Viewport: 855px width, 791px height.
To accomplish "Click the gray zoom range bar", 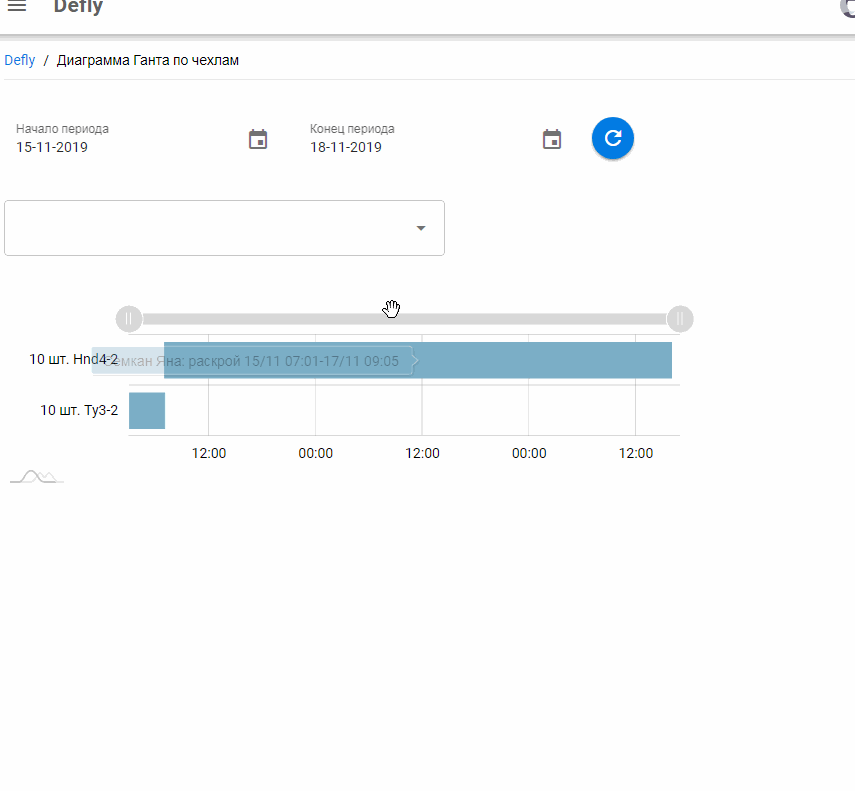I will point(405,319).
